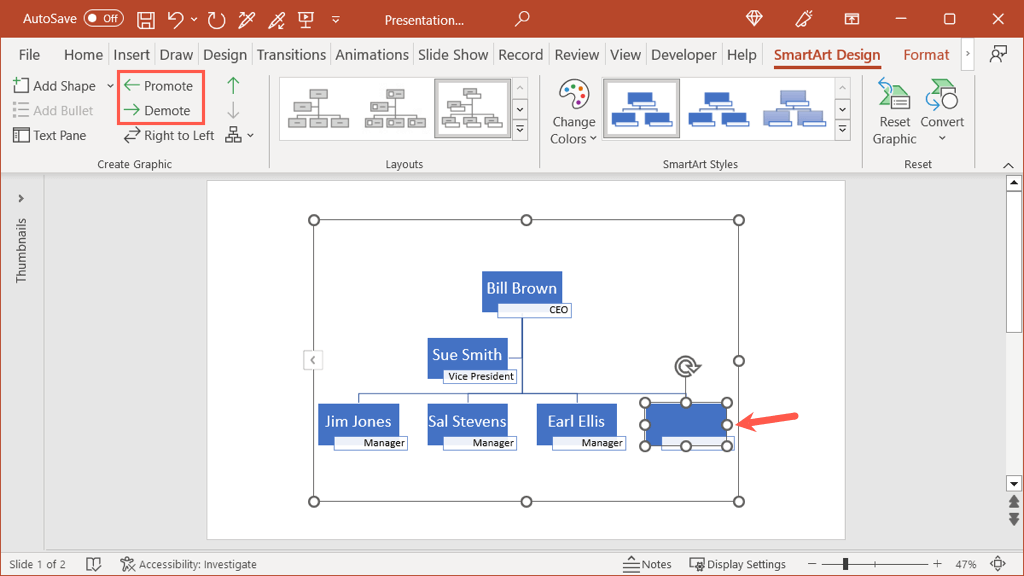Screen dimensions: 1024x576
Task: Open the Notes pane
Action: [647, 564]
